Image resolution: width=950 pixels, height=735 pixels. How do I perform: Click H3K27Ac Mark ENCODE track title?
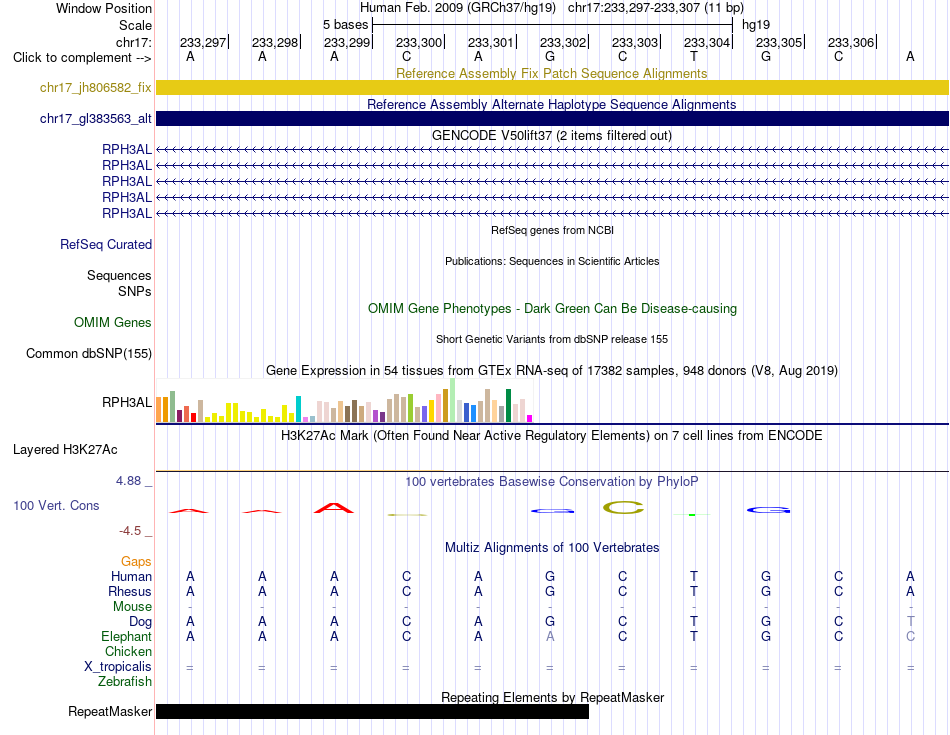[551, 436]
